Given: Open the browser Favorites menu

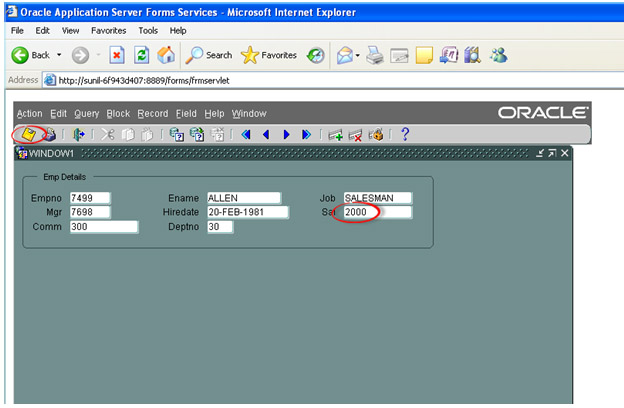Looking at the screenshot, I should [109, 31].
